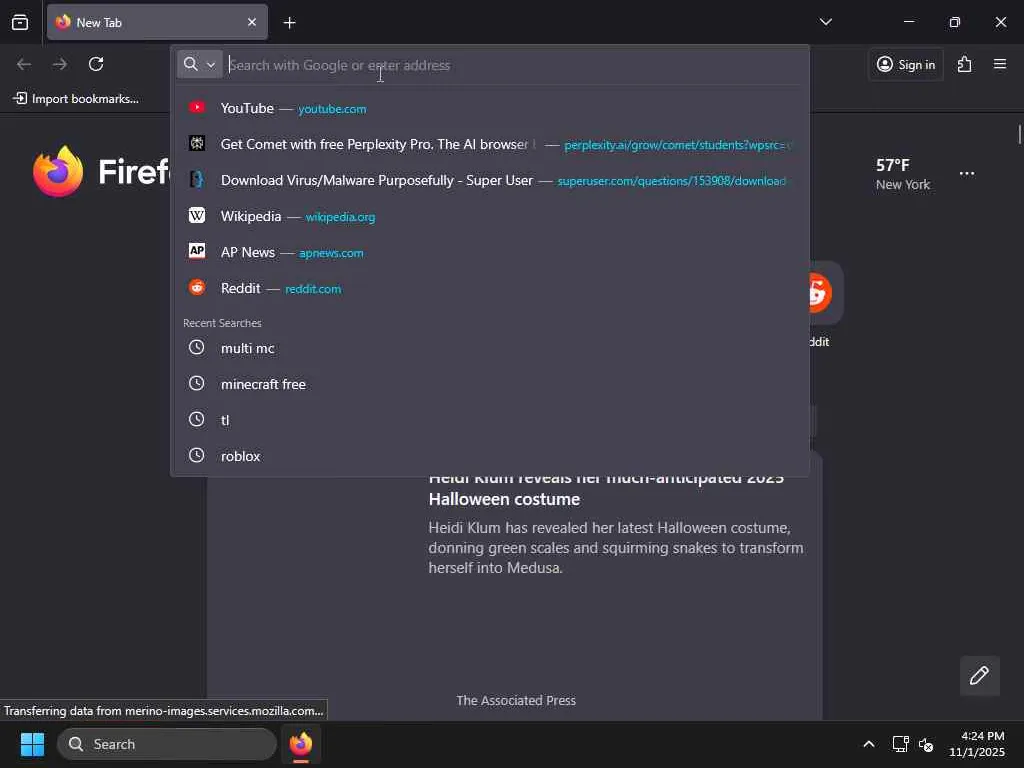This screenshot has height=768, width=1024.
Task: Open the apnews.com link
Action: (331, 253)
